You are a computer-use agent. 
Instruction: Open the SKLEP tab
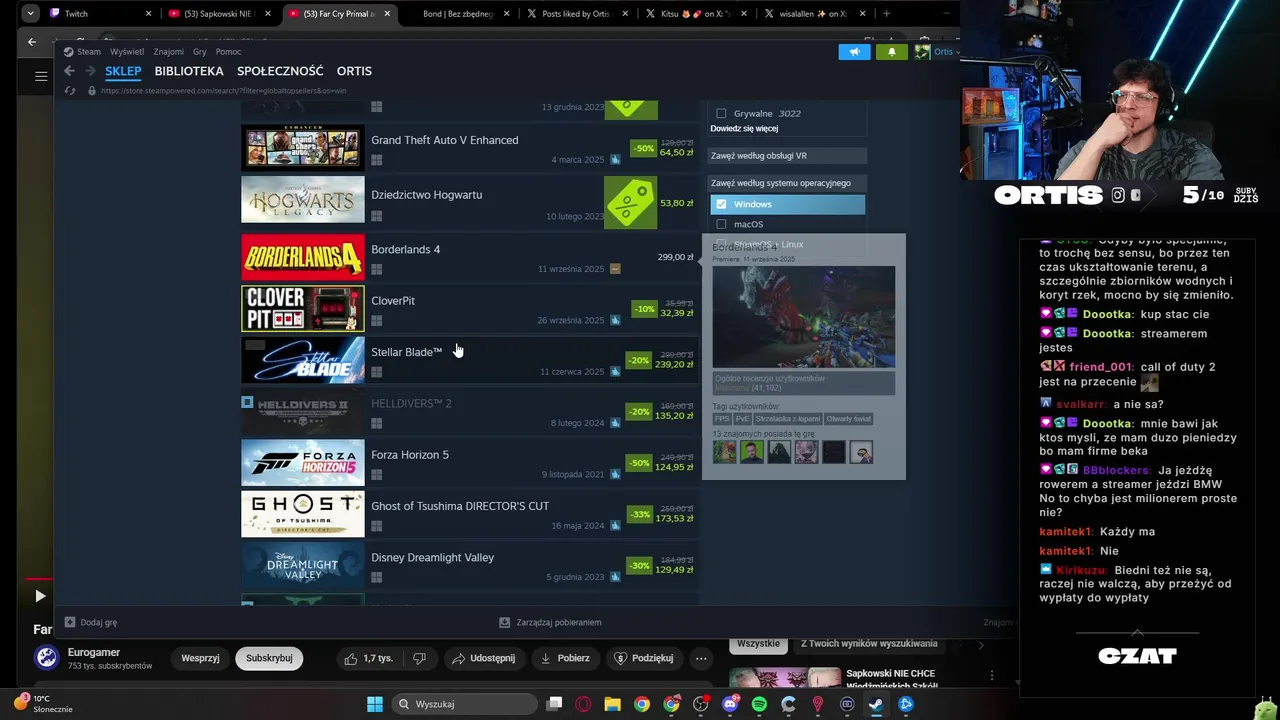click(123, 71)
